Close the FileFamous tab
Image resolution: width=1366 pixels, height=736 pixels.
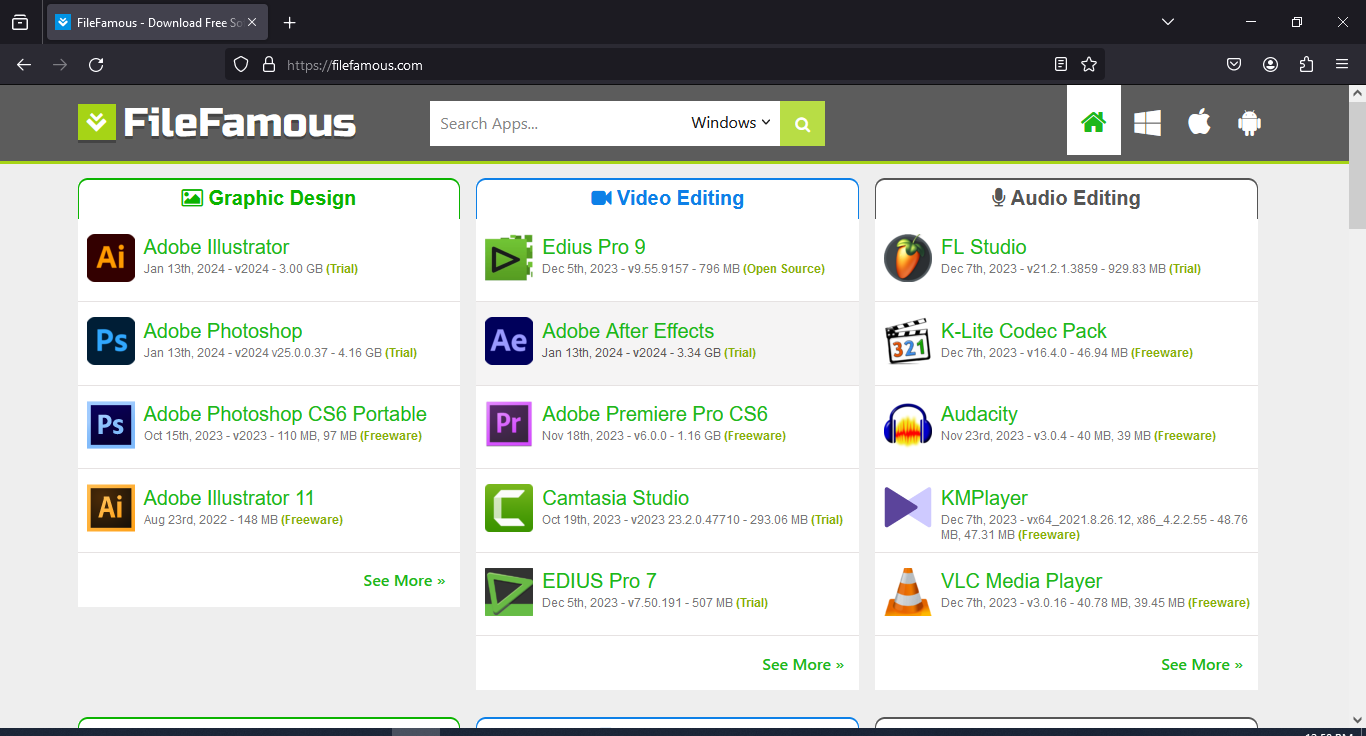pos(253,22)
